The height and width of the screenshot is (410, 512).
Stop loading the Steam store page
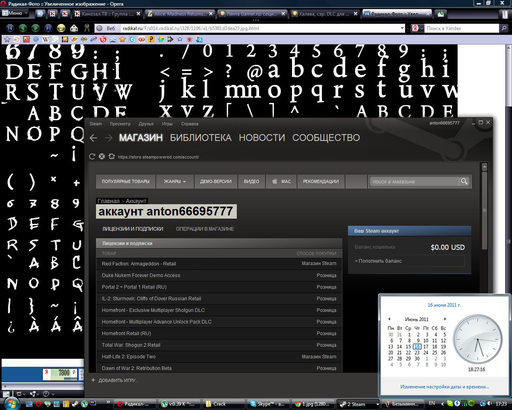pyautogui.click(x=102, y=156)
